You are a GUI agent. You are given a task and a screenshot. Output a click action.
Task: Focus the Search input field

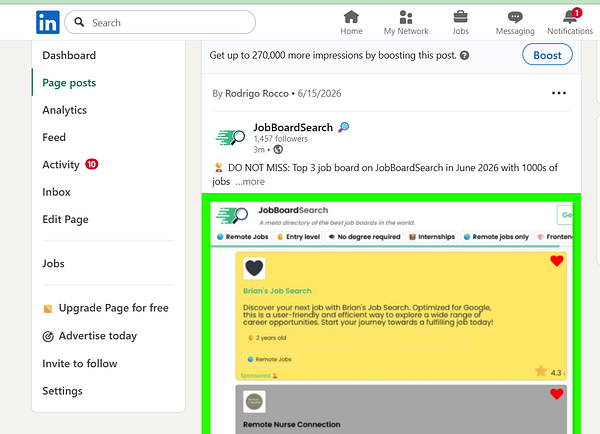point(160,22)
